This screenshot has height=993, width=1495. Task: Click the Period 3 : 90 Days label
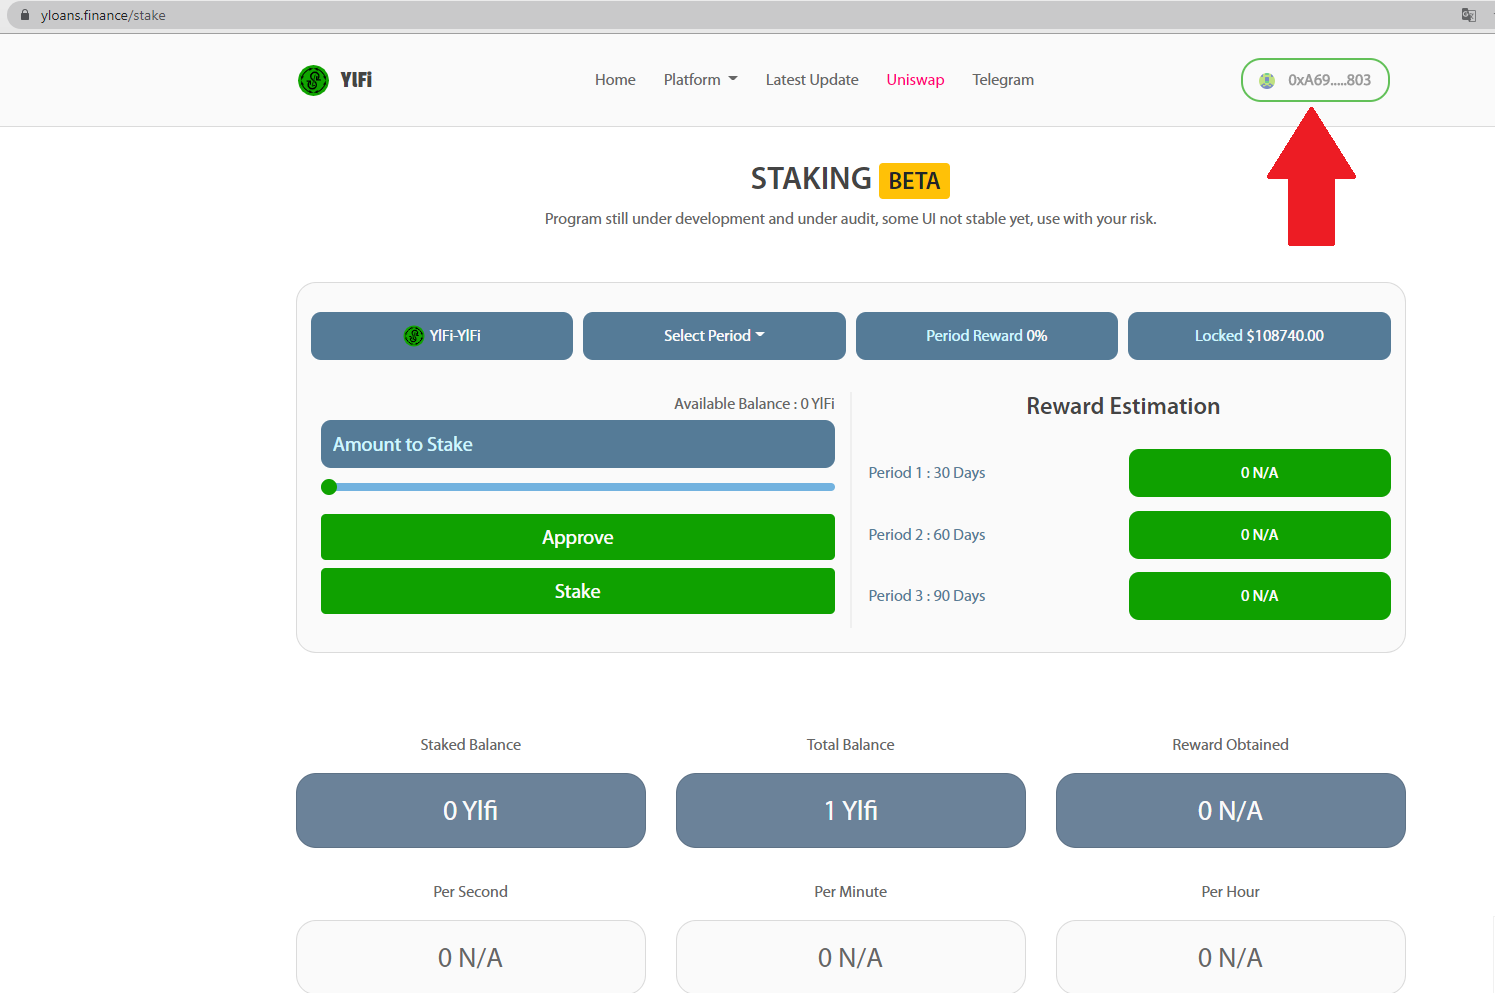pyautogui.click(x=927, y=596)
